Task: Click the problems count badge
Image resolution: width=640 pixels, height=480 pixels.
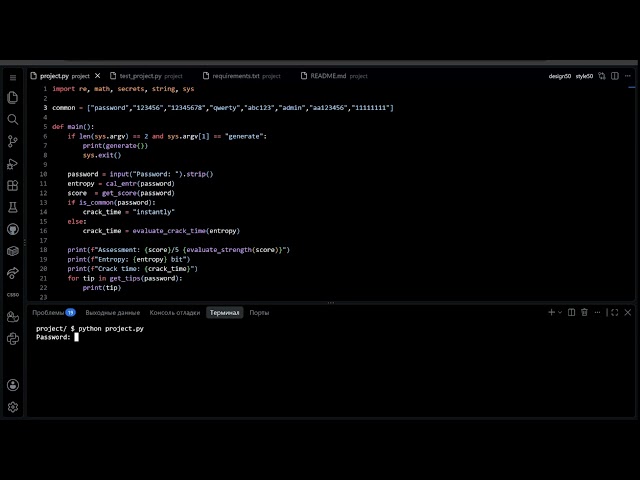Action: [x=71, y=313]
